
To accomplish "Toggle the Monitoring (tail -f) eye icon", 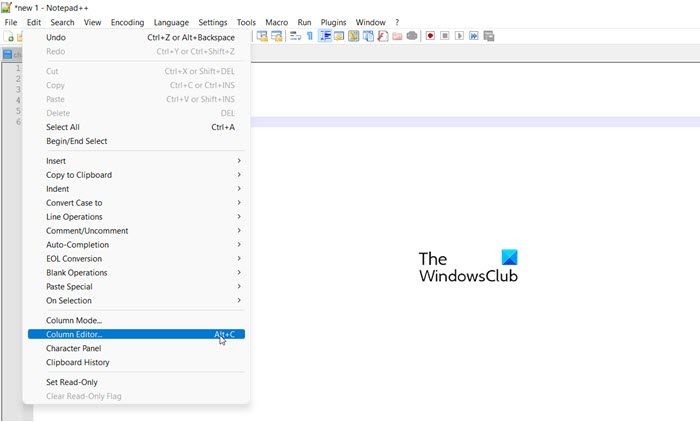I will (x=412, y=36).
